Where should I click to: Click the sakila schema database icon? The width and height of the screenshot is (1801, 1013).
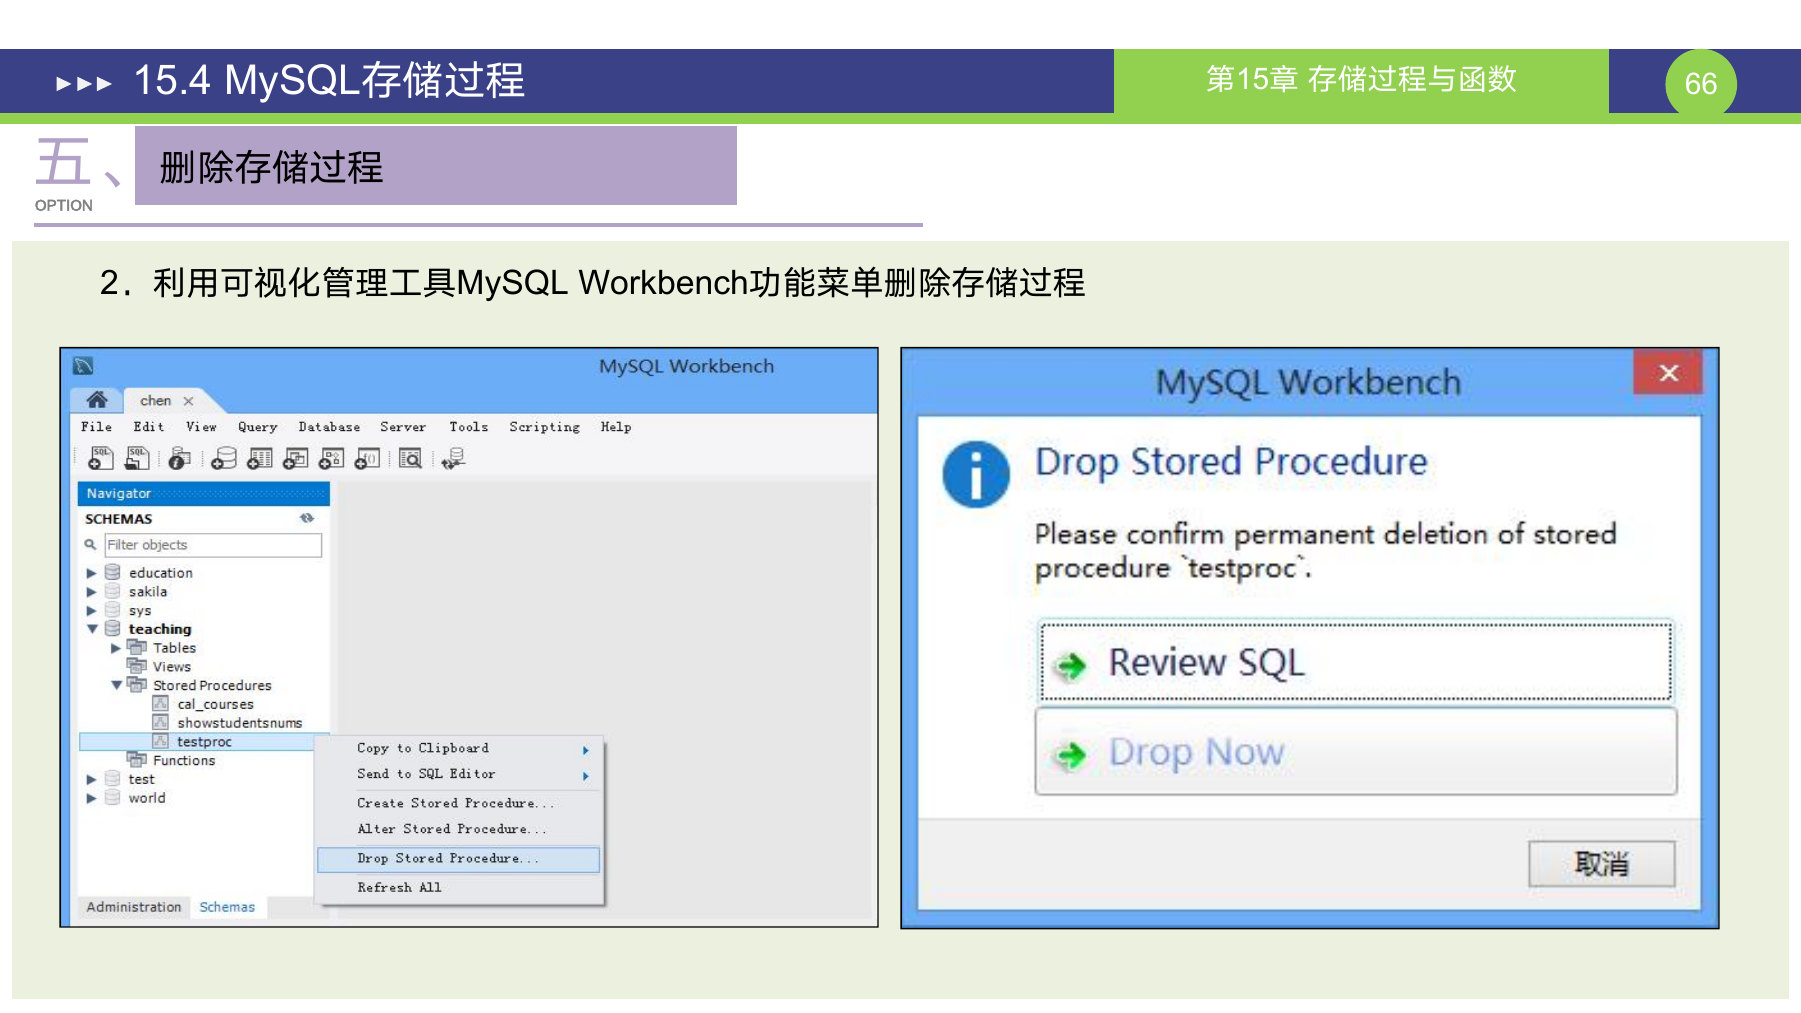click(x=113, y=592)
